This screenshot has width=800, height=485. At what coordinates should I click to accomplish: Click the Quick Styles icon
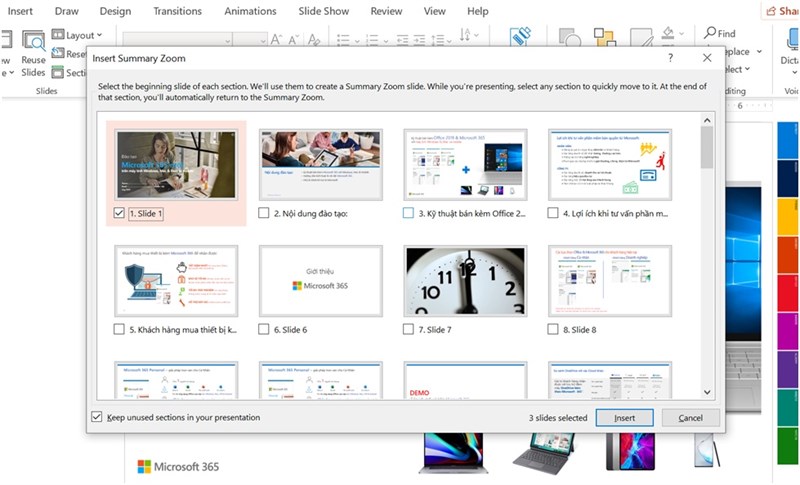tap(641, 38)
